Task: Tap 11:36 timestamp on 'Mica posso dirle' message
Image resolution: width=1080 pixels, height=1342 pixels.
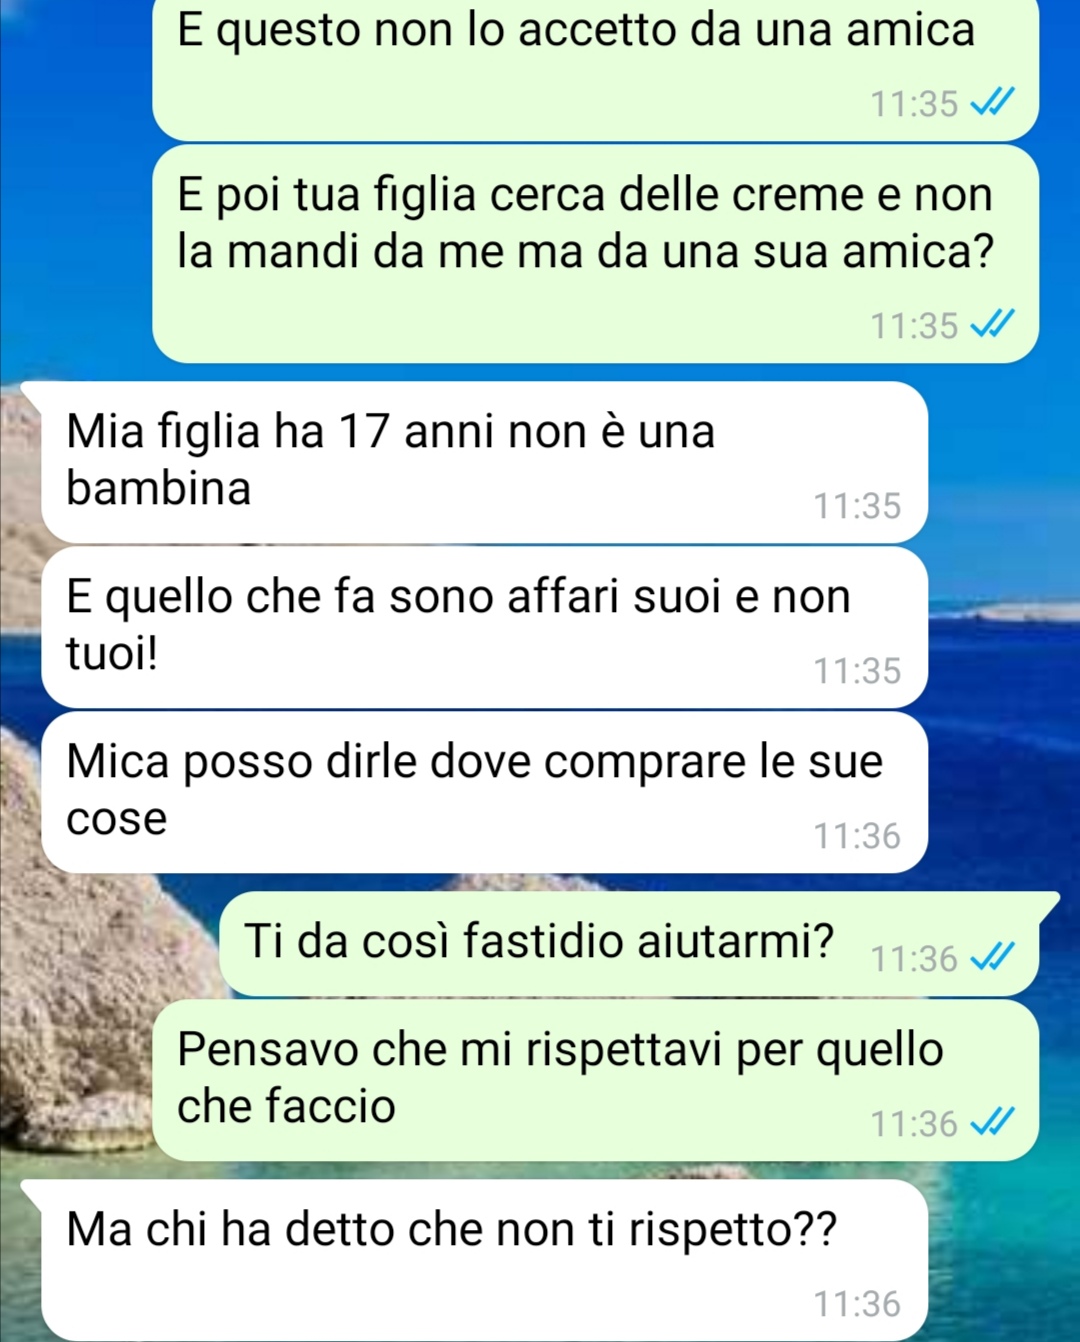Action: point(857,836)
